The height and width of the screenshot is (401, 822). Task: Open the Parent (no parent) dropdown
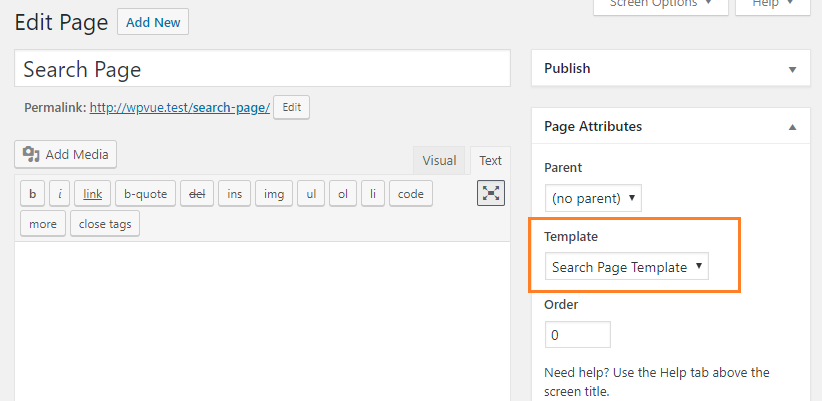[593, 198]
